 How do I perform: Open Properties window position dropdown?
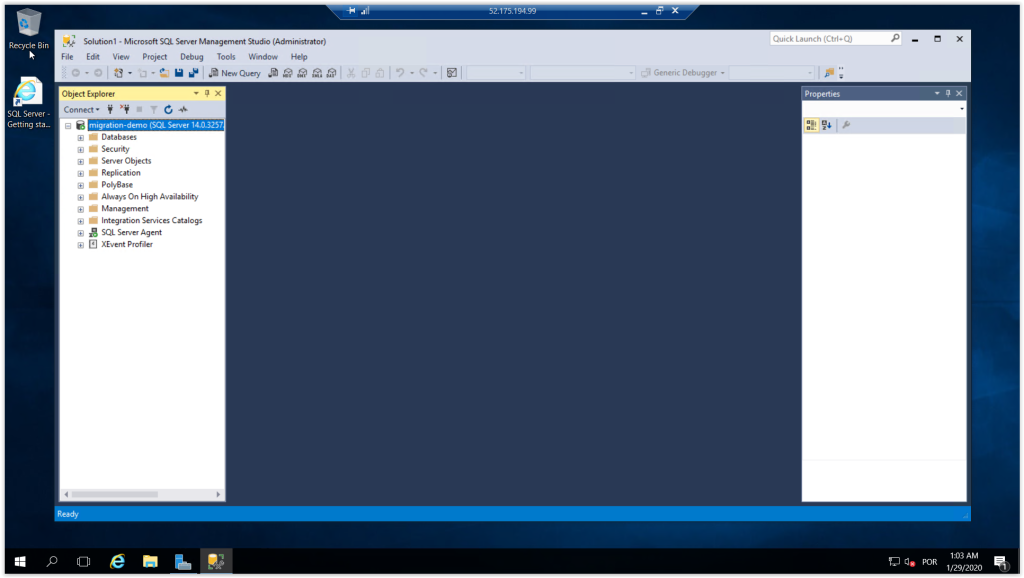pyautogui.click(x=937, y=93)
